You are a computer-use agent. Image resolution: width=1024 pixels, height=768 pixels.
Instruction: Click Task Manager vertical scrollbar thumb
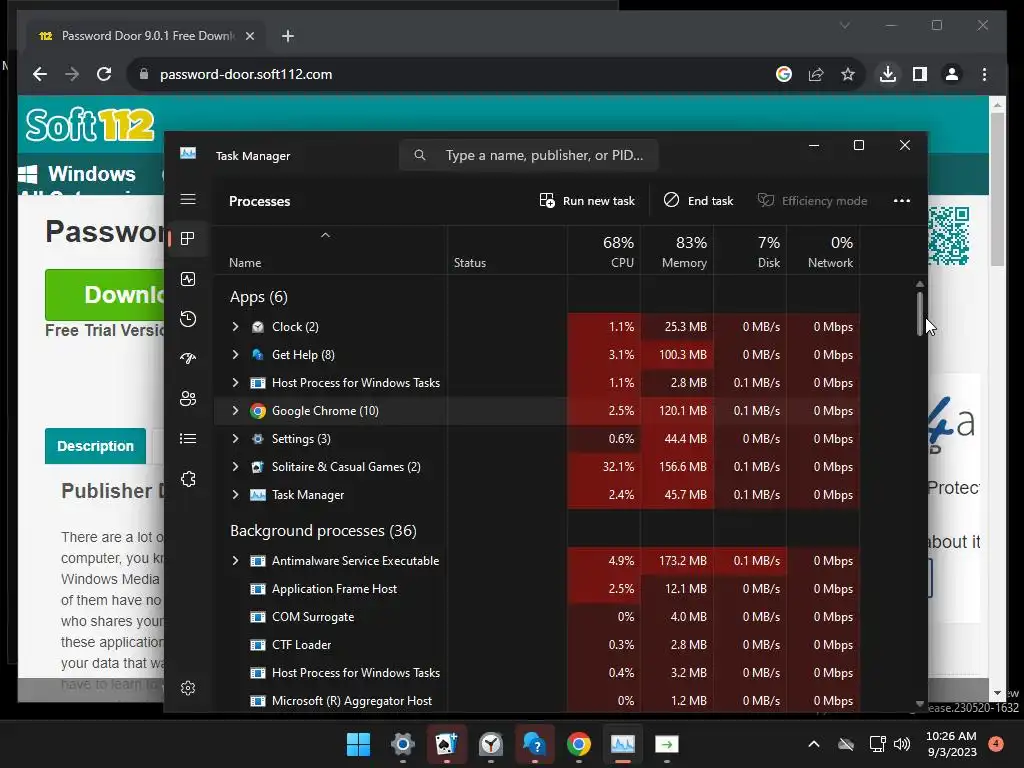(920, 314)
